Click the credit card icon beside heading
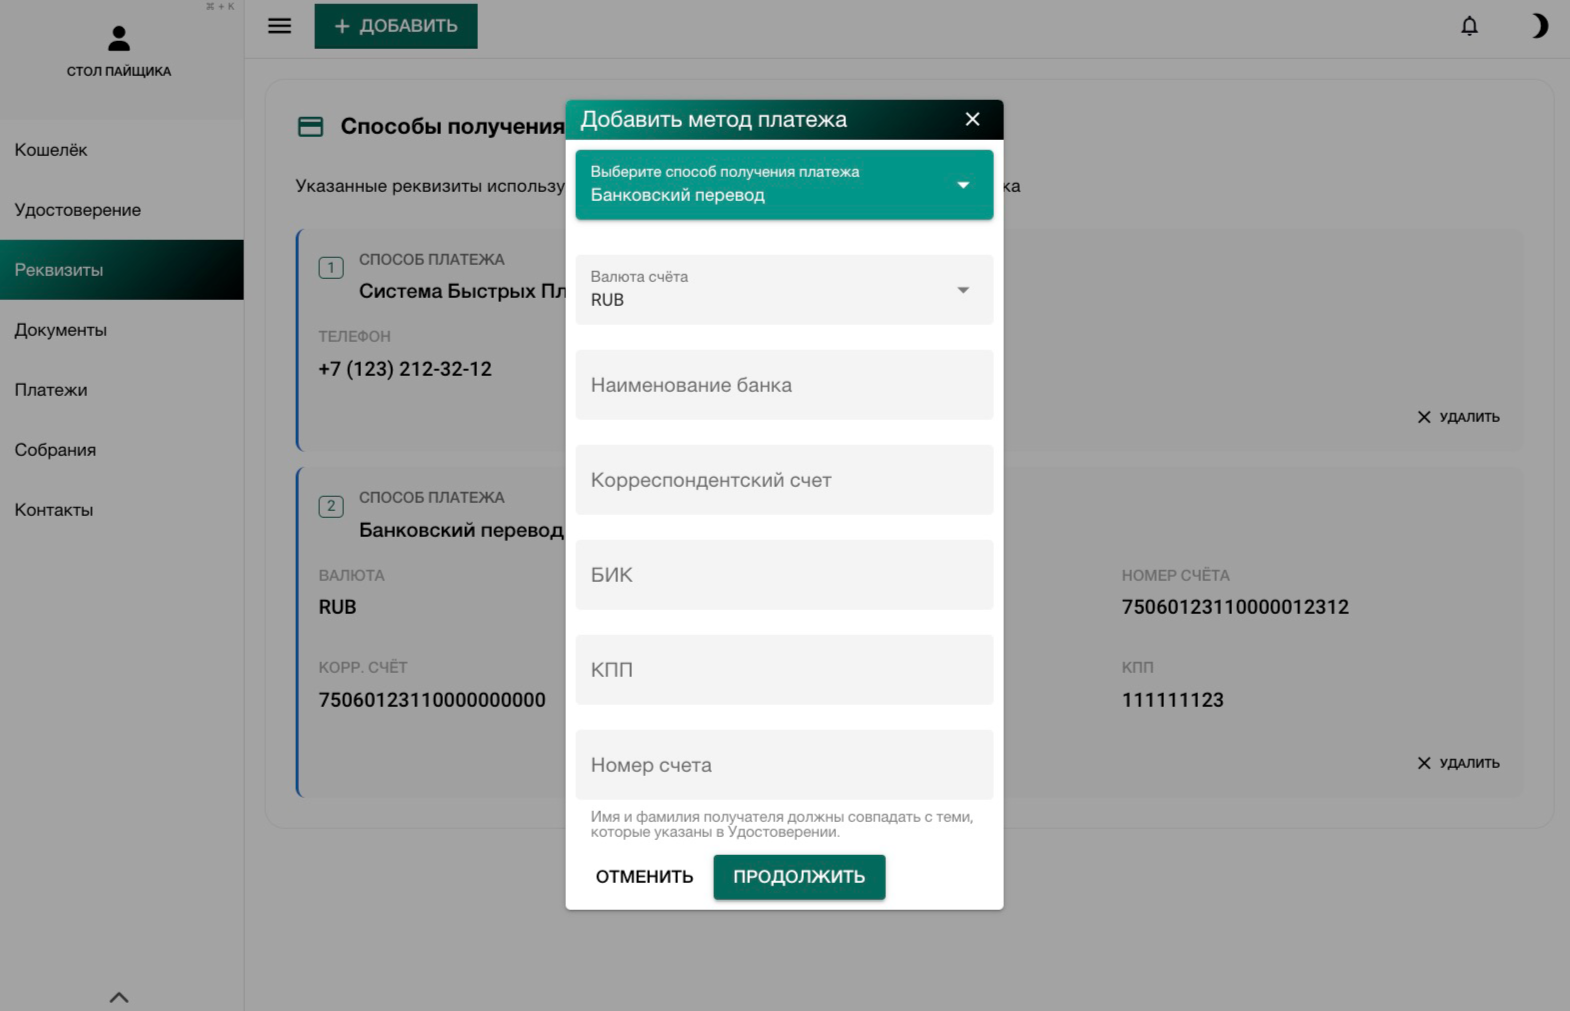Image resolution: width=1570 pixels, height=1011 pixels. point(311,127)
